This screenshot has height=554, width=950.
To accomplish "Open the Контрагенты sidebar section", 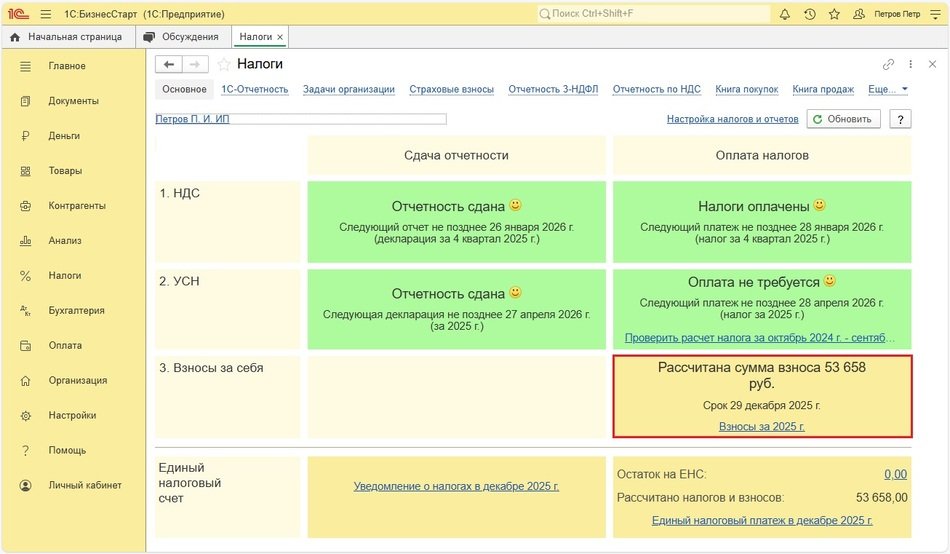I will click(77, 206).
